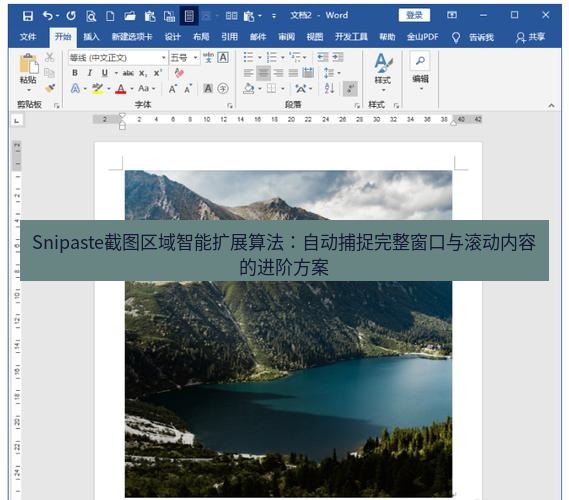Open the numbering list dropdown arrow
569x500 pixels.
tap(283, 58)
